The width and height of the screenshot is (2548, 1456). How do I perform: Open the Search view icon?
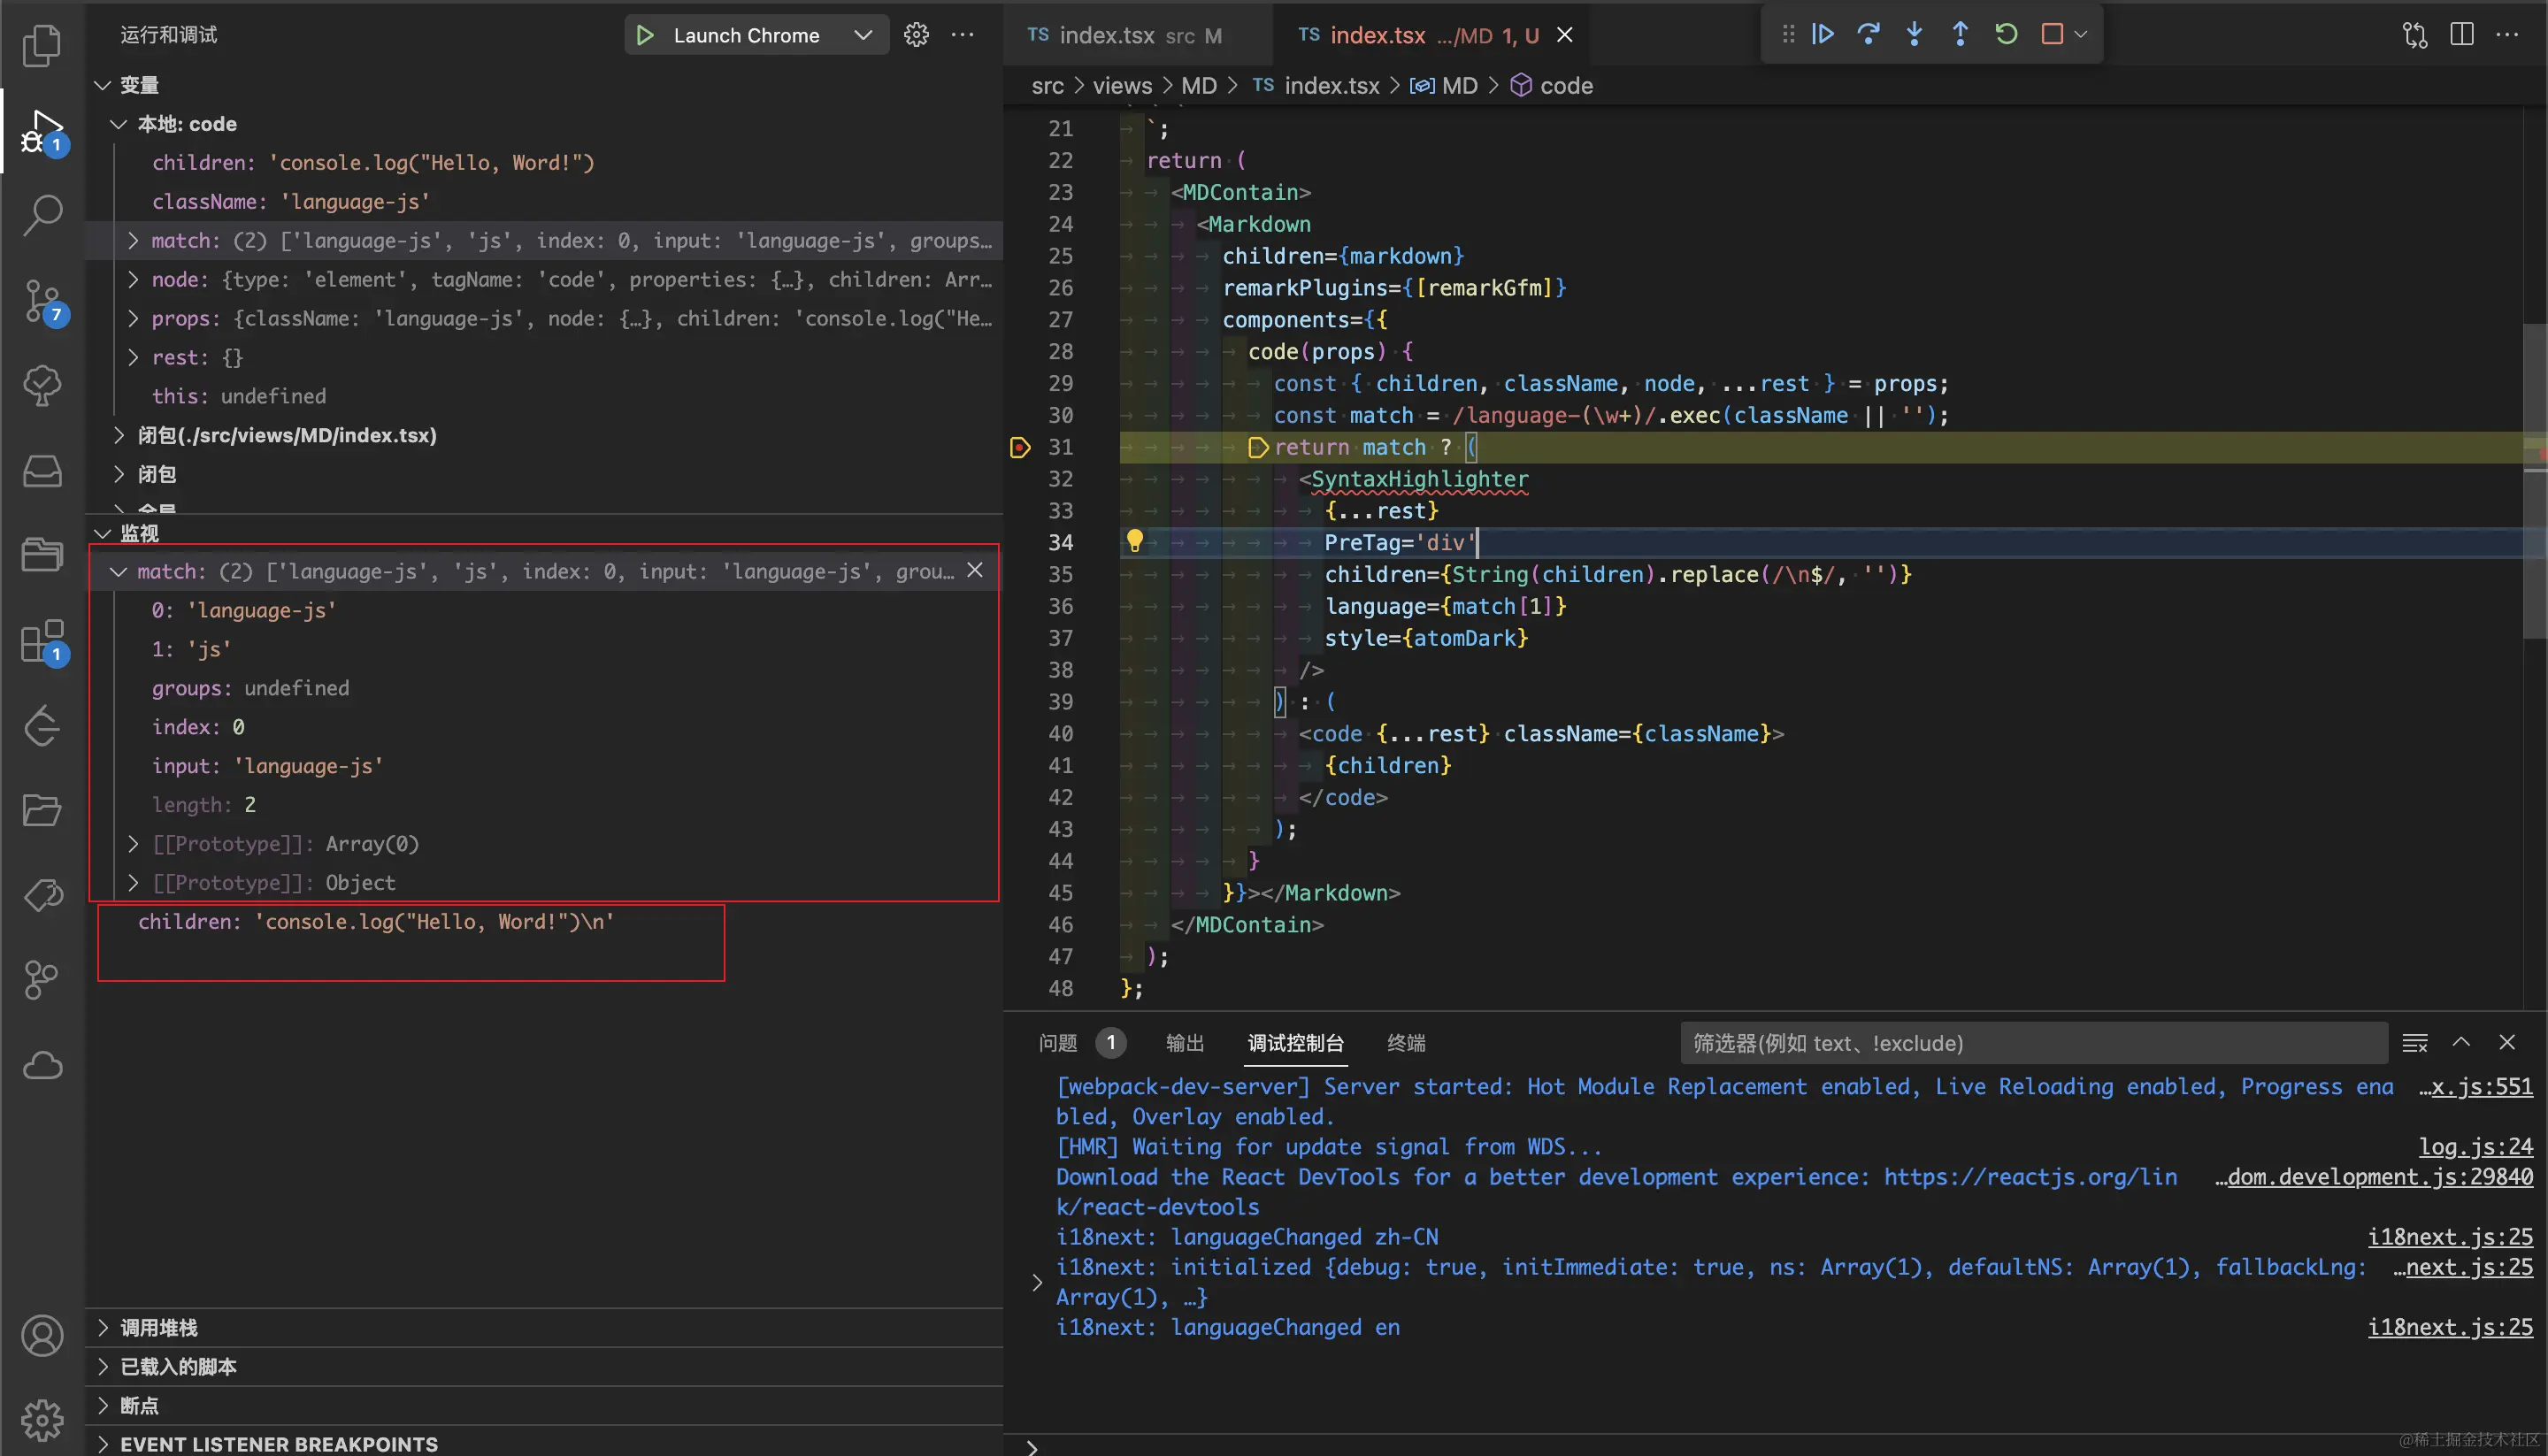point(42,214)
